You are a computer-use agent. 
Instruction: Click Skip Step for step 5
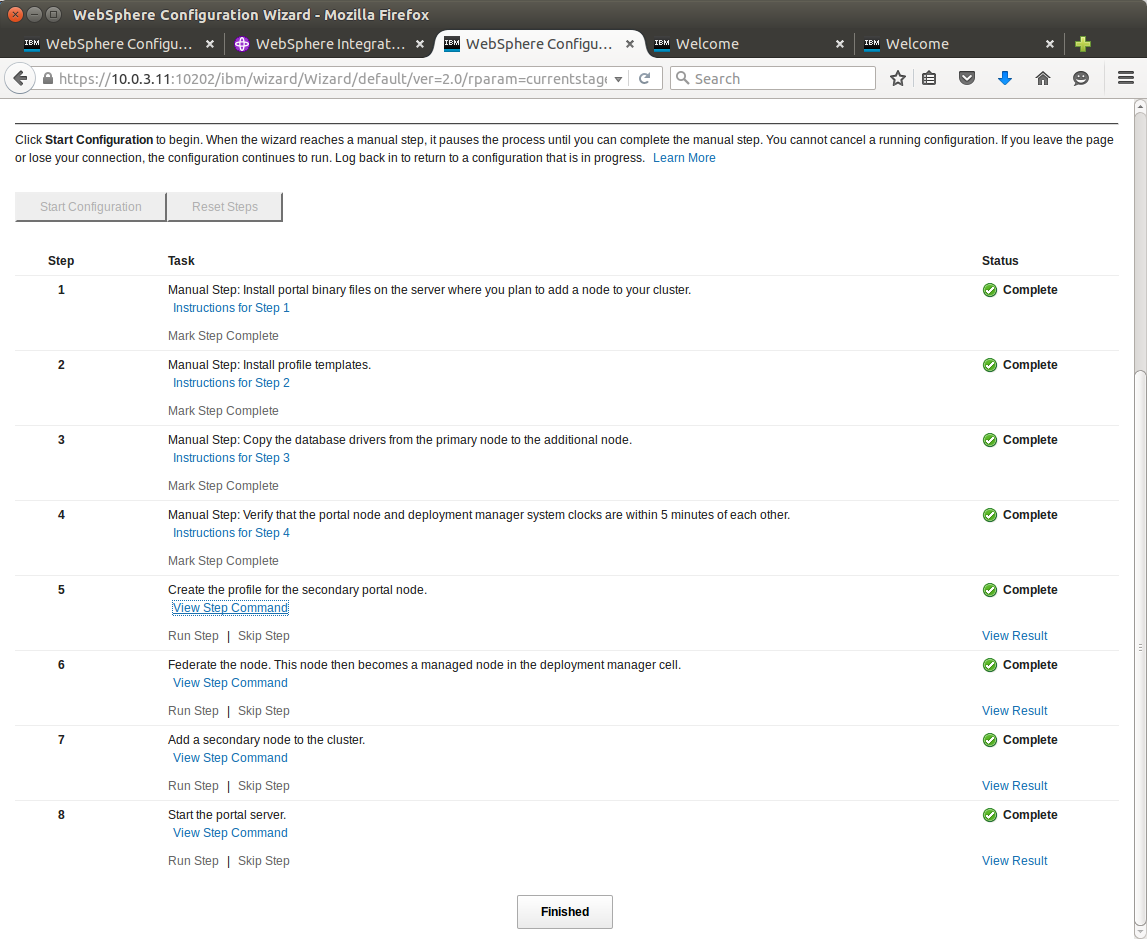pyautogui.click(x=264, y=636)
